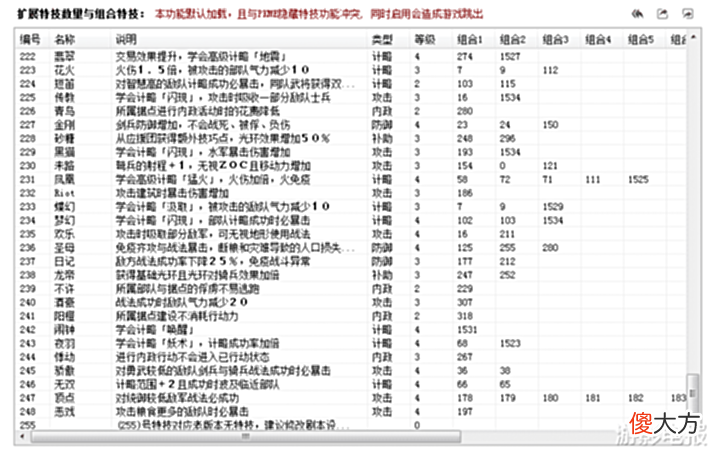Select the 日记 name cell

pyautogui.click(x=64, y=261)
